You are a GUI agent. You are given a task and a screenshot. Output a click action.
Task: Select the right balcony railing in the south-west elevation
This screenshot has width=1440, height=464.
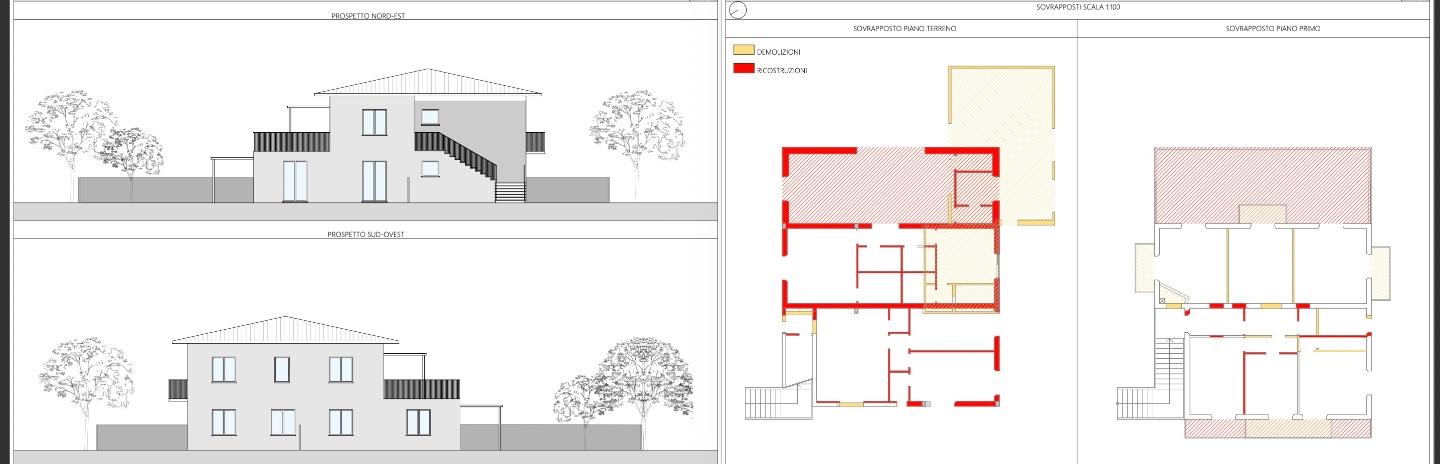[x=421, y=389]
